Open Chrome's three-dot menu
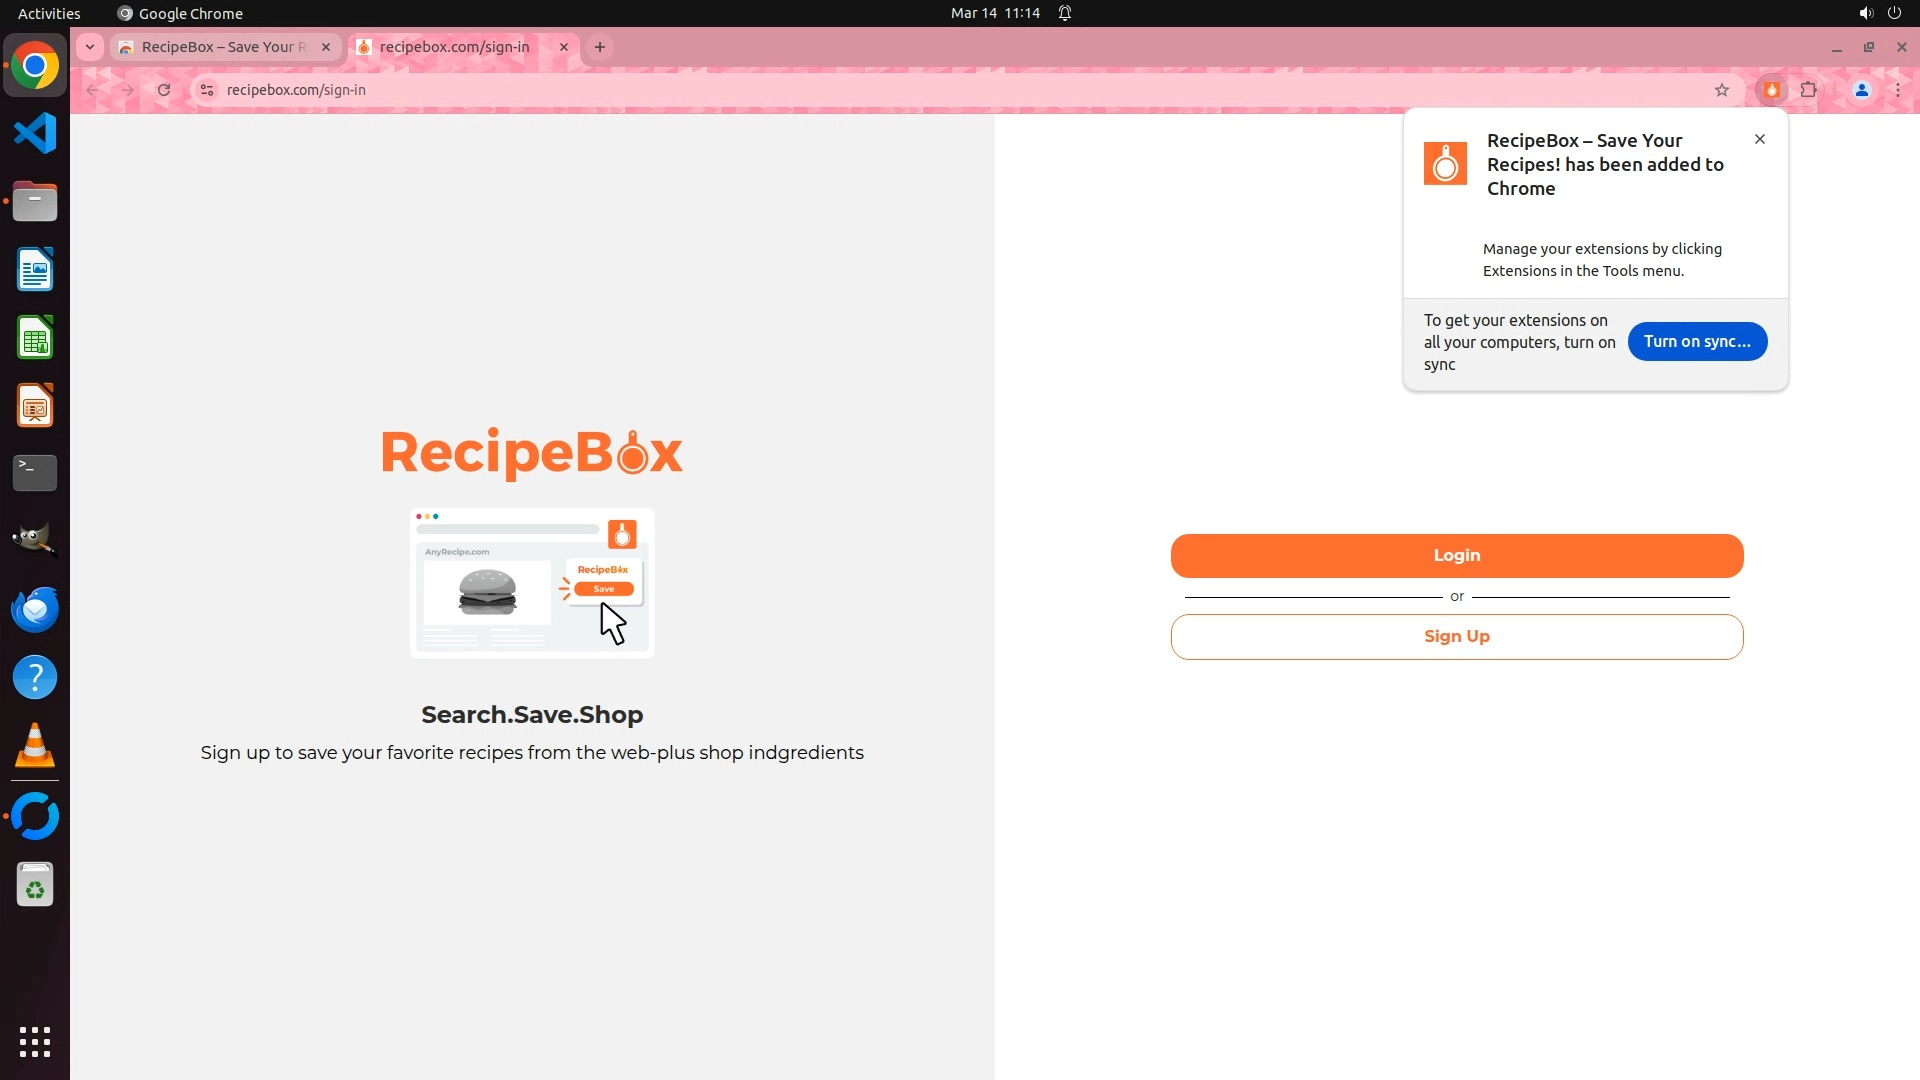This screenshot has height=1080, width=1920. coord(1897,90)
